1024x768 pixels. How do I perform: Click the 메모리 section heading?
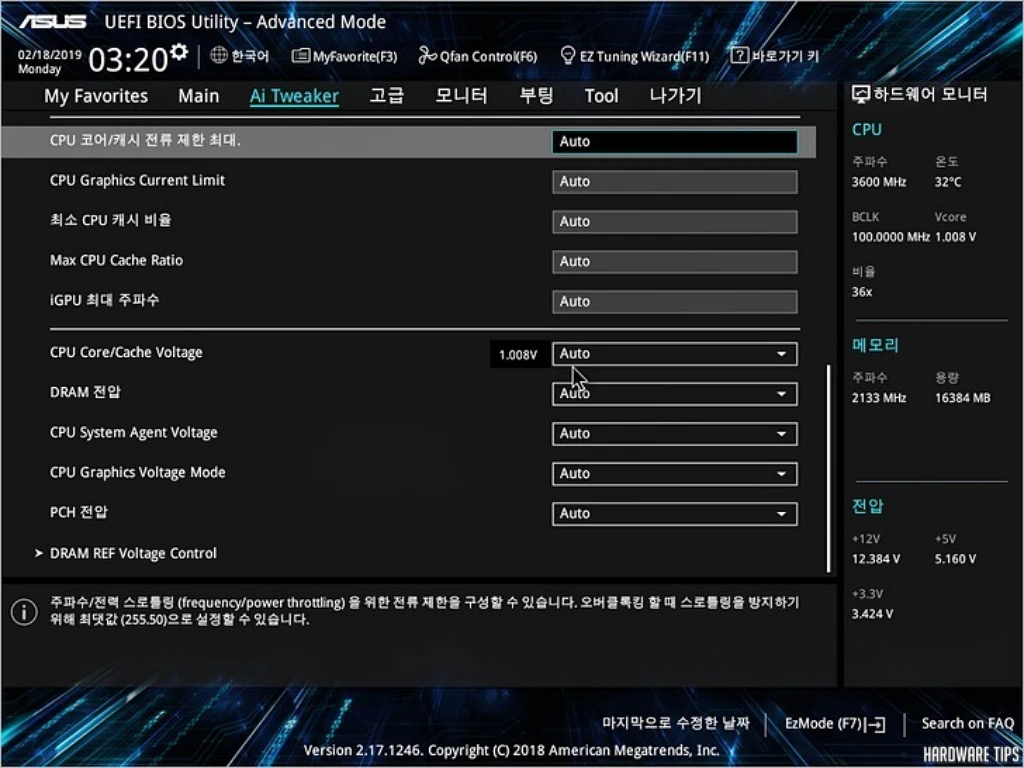(x=875, y=345)
